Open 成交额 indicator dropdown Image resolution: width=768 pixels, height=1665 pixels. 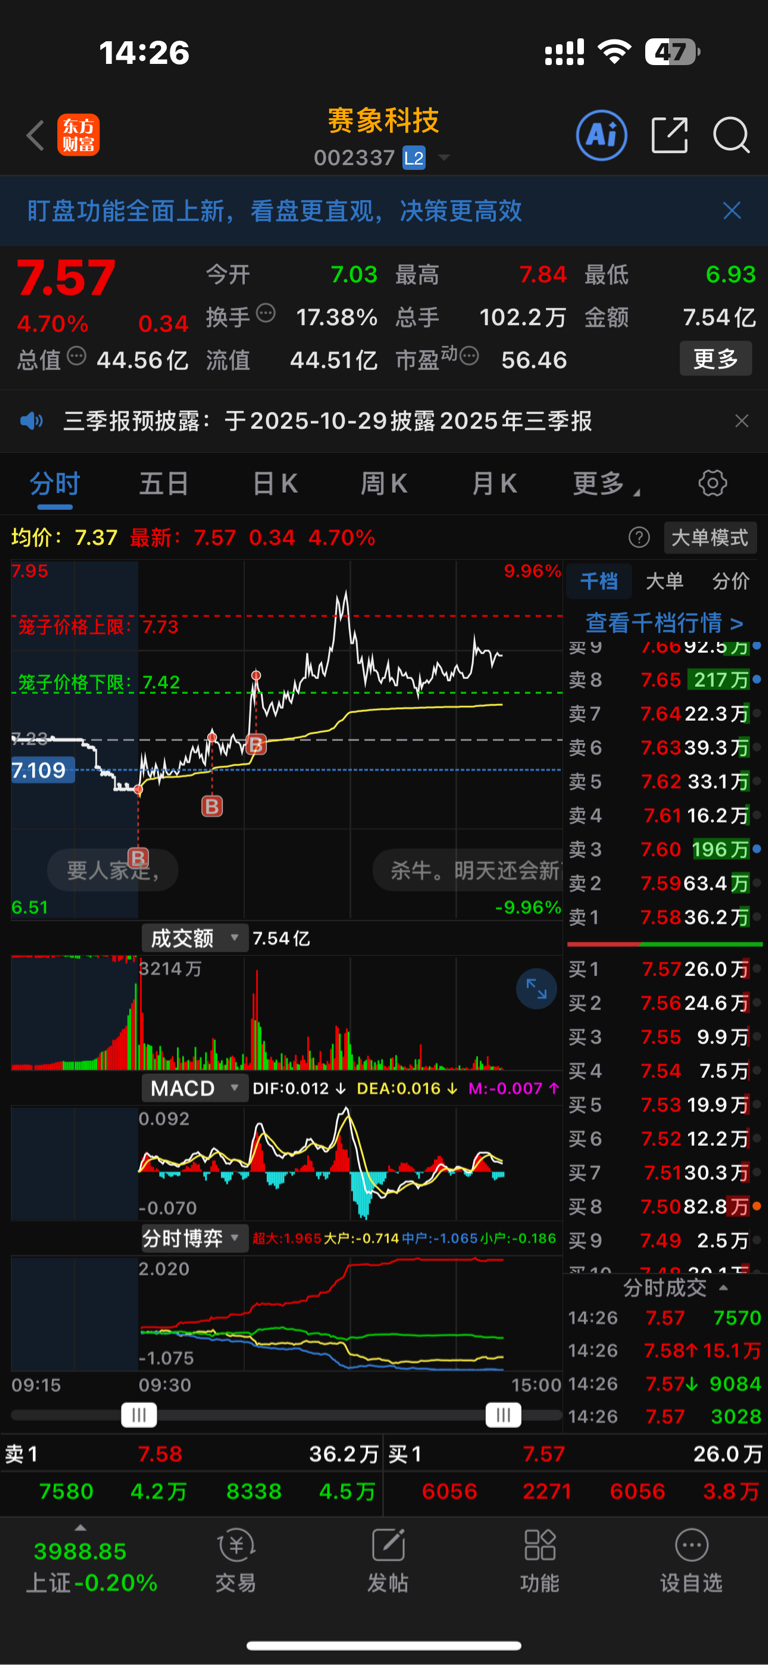[x=194, y=938]
